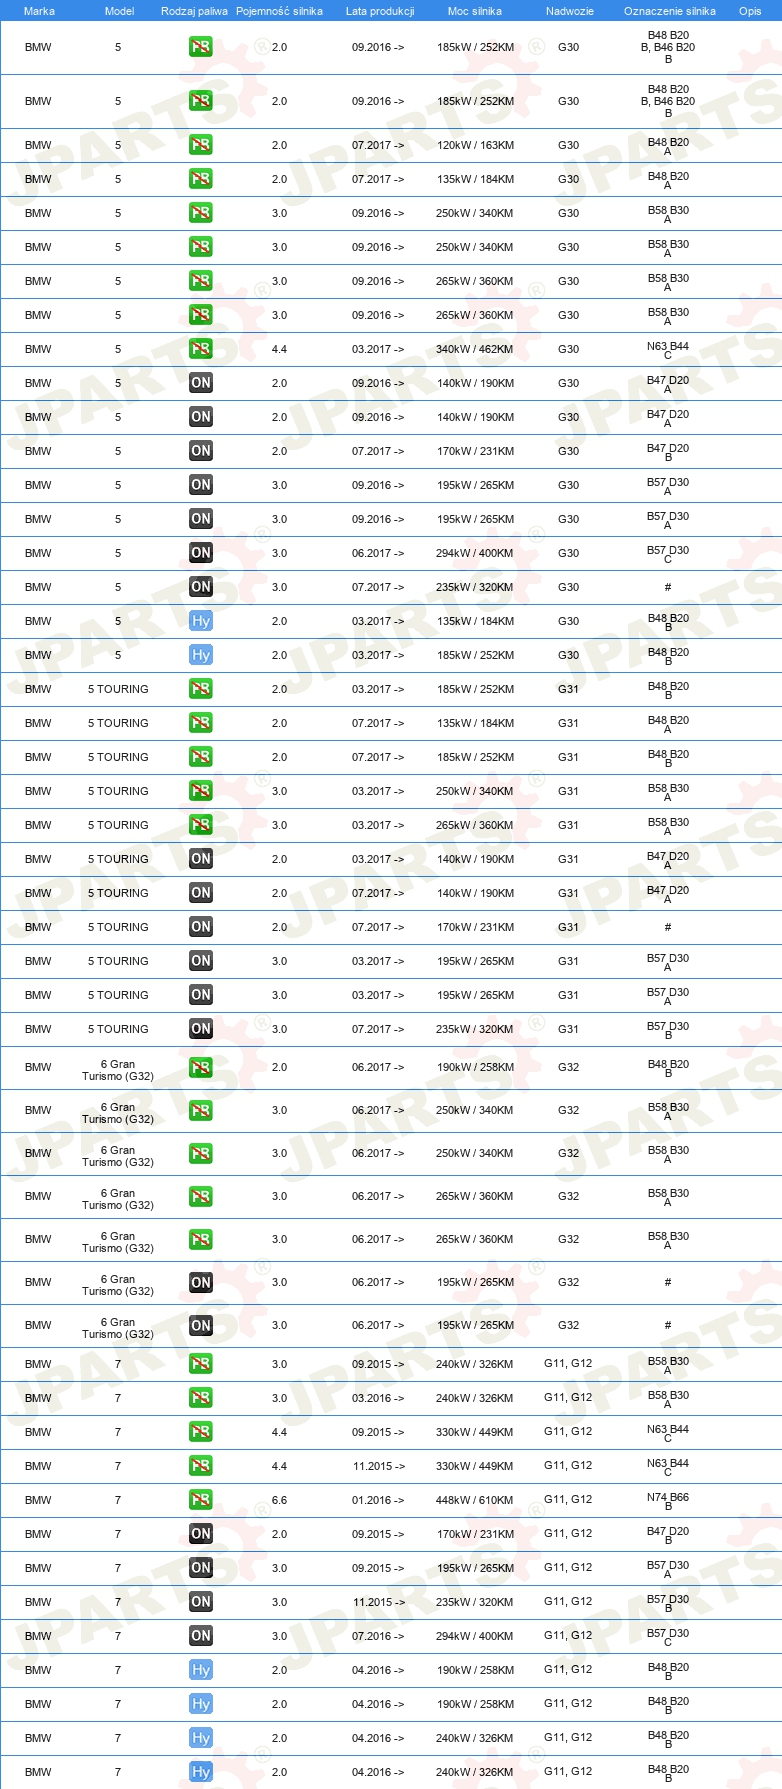Click the Pojemność silnika column header
782x1789 pixels.
click(x=279, y=11)
